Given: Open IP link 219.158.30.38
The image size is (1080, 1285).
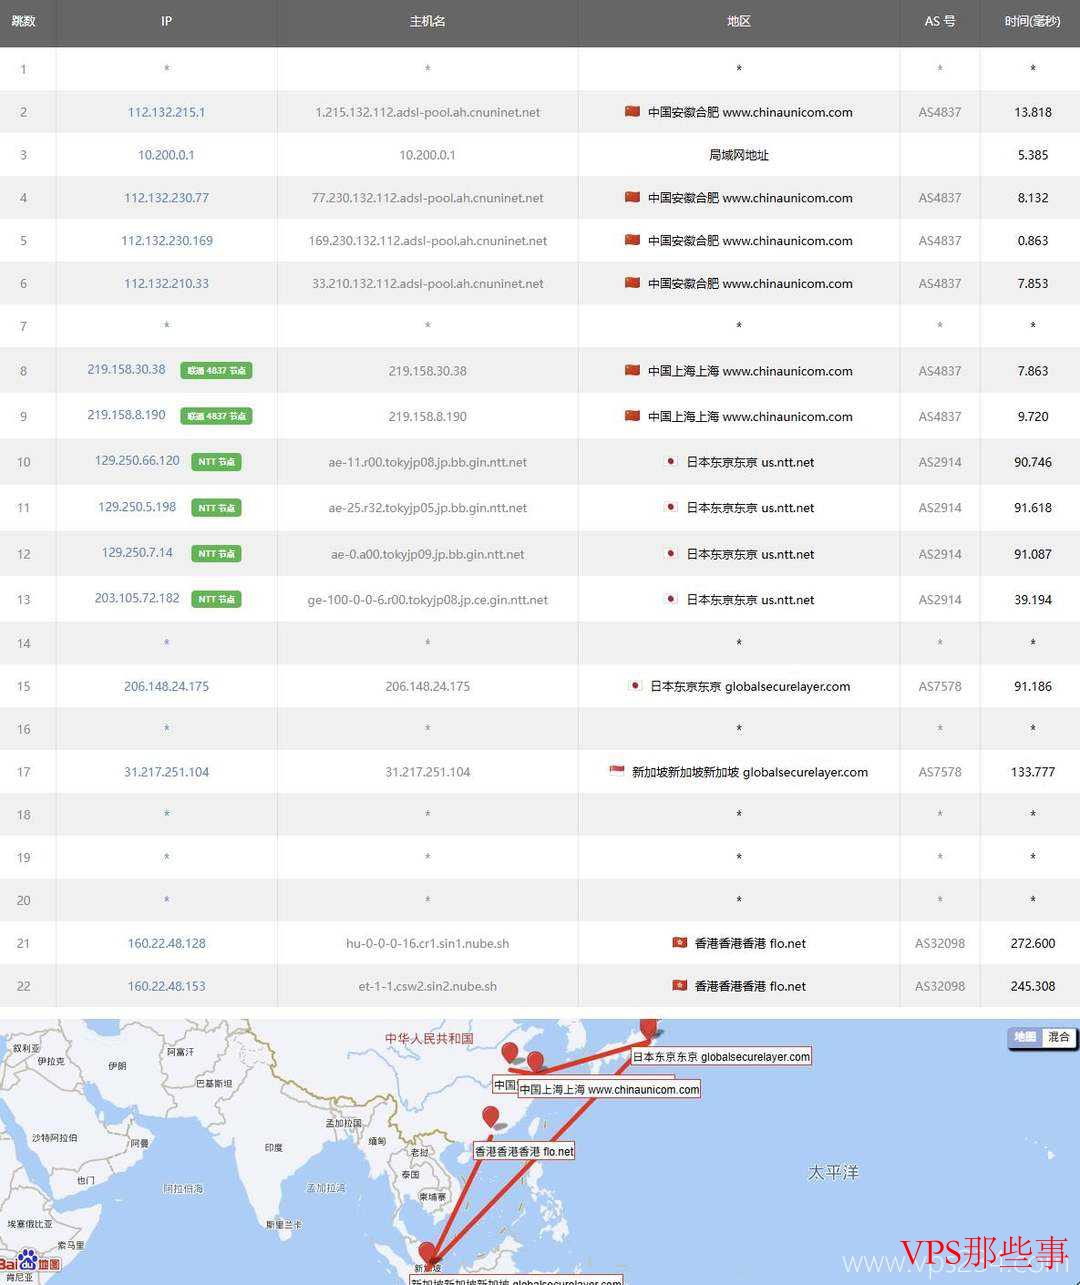Looking at the screenshot, I should click(x=126, y=370).
